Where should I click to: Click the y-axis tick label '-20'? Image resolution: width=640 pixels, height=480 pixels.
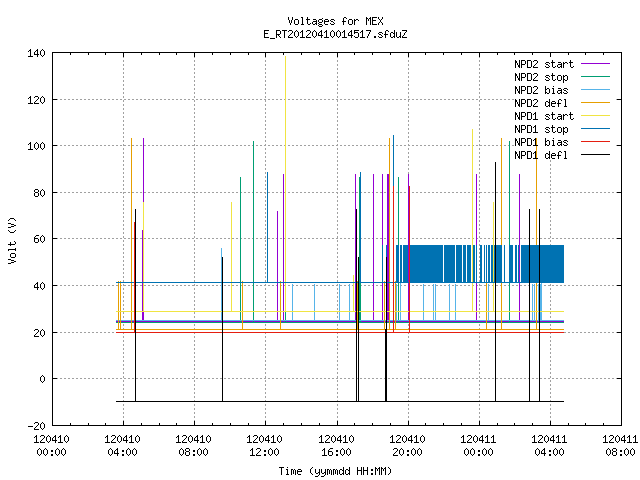coord(36,426)
